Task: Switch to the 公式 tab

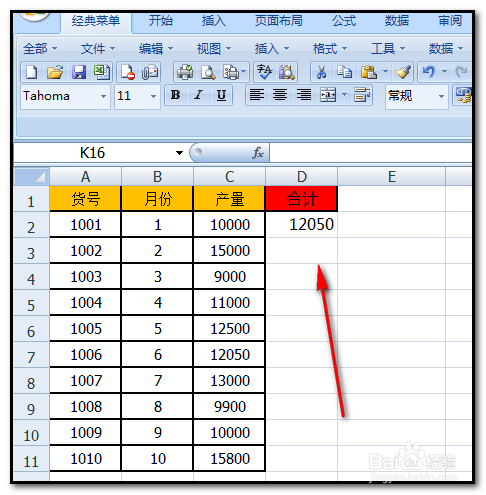Action: tap(344, 21)
